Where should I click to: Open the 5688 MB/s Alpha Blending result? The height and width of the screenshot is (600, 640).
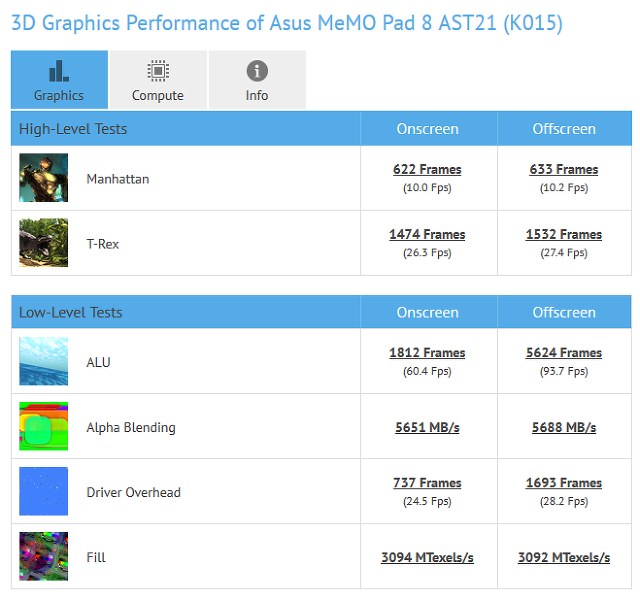(564, 427)
